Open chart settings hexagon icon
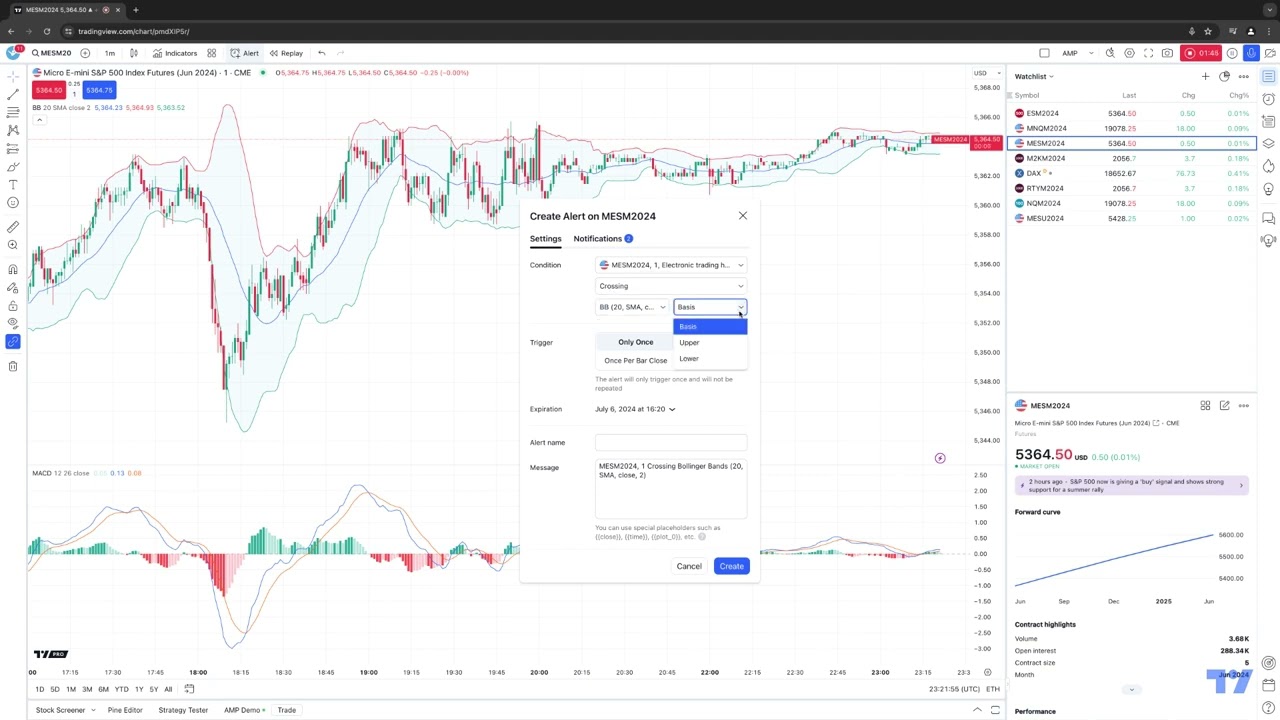The width and height of the screenshot is (1280, 720). [x=1129, y=53]
